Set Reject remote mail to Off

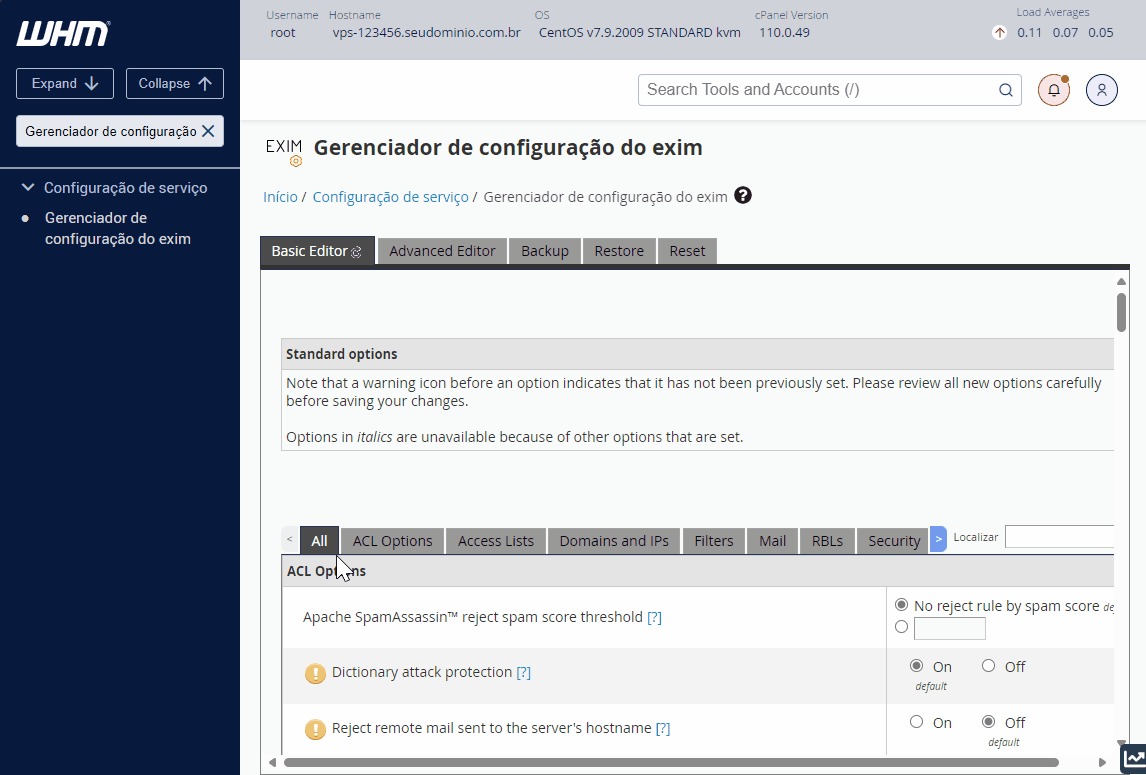coord(988,722)
